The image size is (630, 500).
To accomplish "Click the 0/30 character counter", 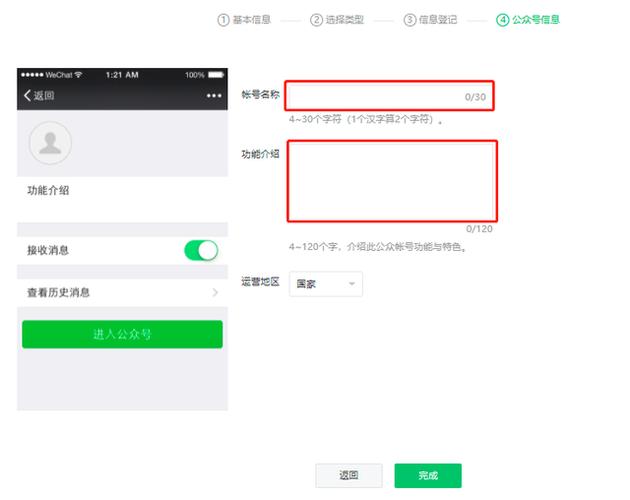I will click(475, 97).
